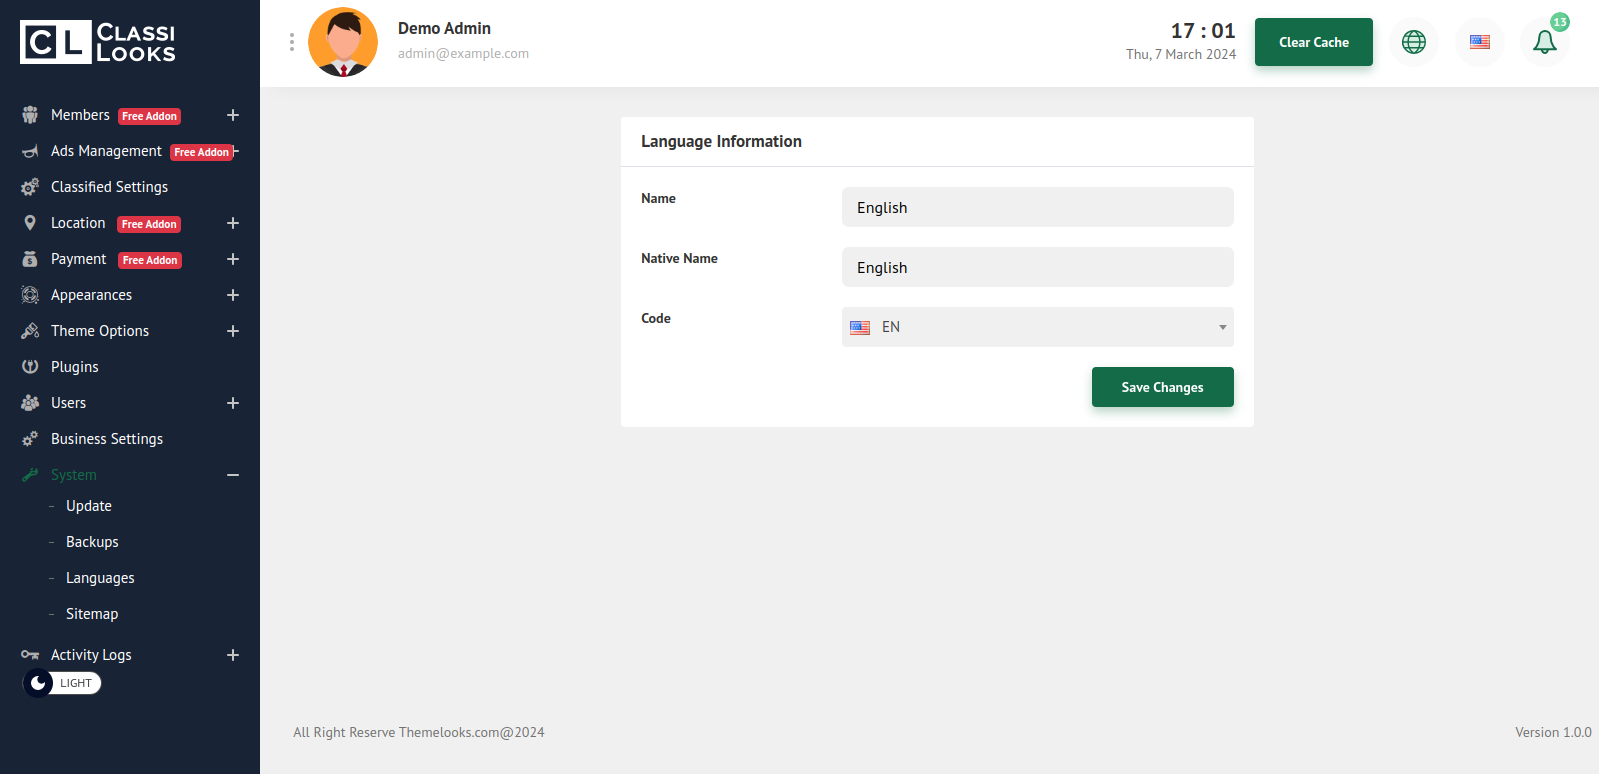Click the ClassiLooks logo

coord(98,42)
